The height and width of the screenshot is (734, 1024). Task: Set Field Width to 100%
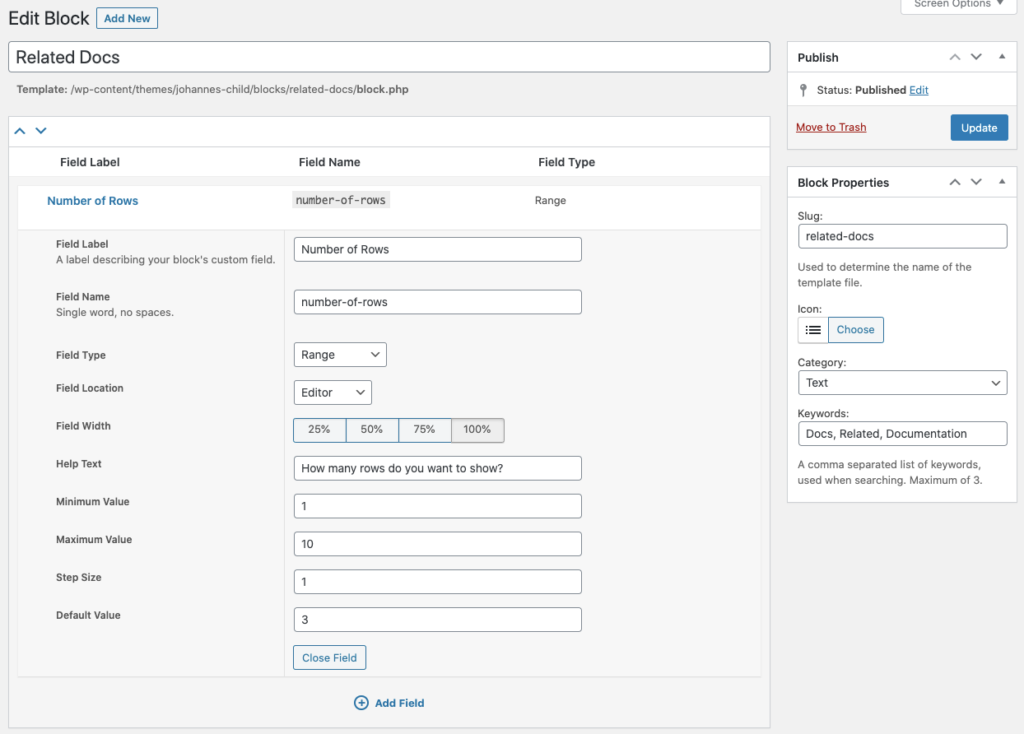point(477,430)
